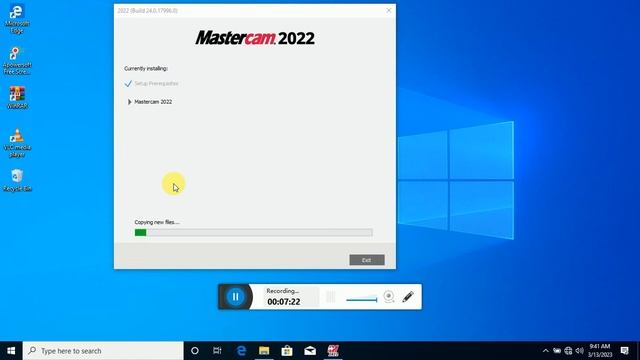
Task: Click the 'Type here to search' box
Action: (103, 351)
